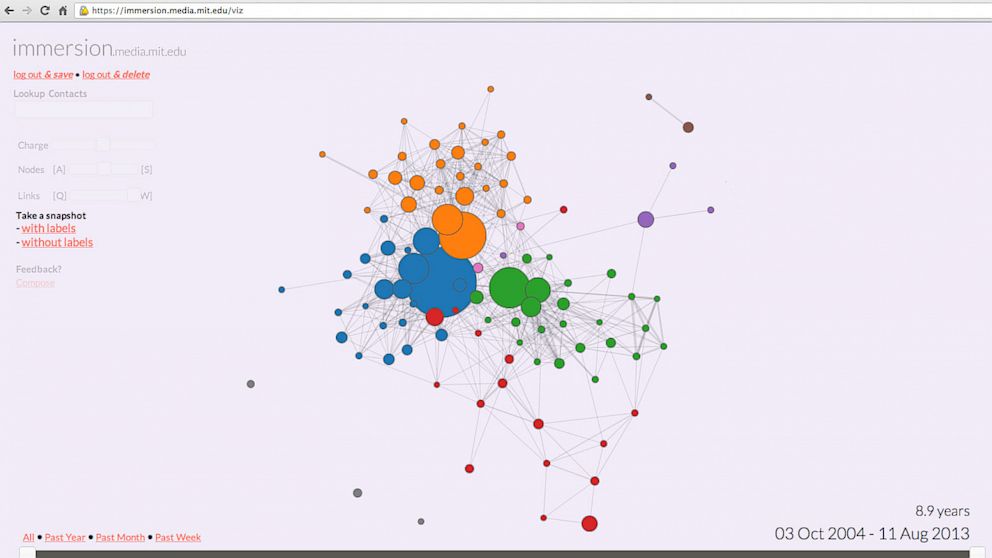Image resolution: width=992 pixels, height=558 pixels.
Task: Select the large purple contact node
Action: coord(645,220)
